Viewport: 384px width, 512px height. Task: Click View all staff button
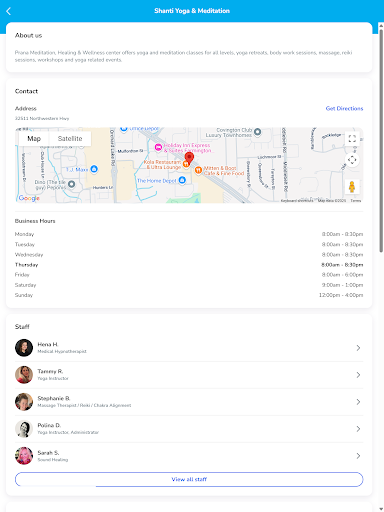[189, 479]
